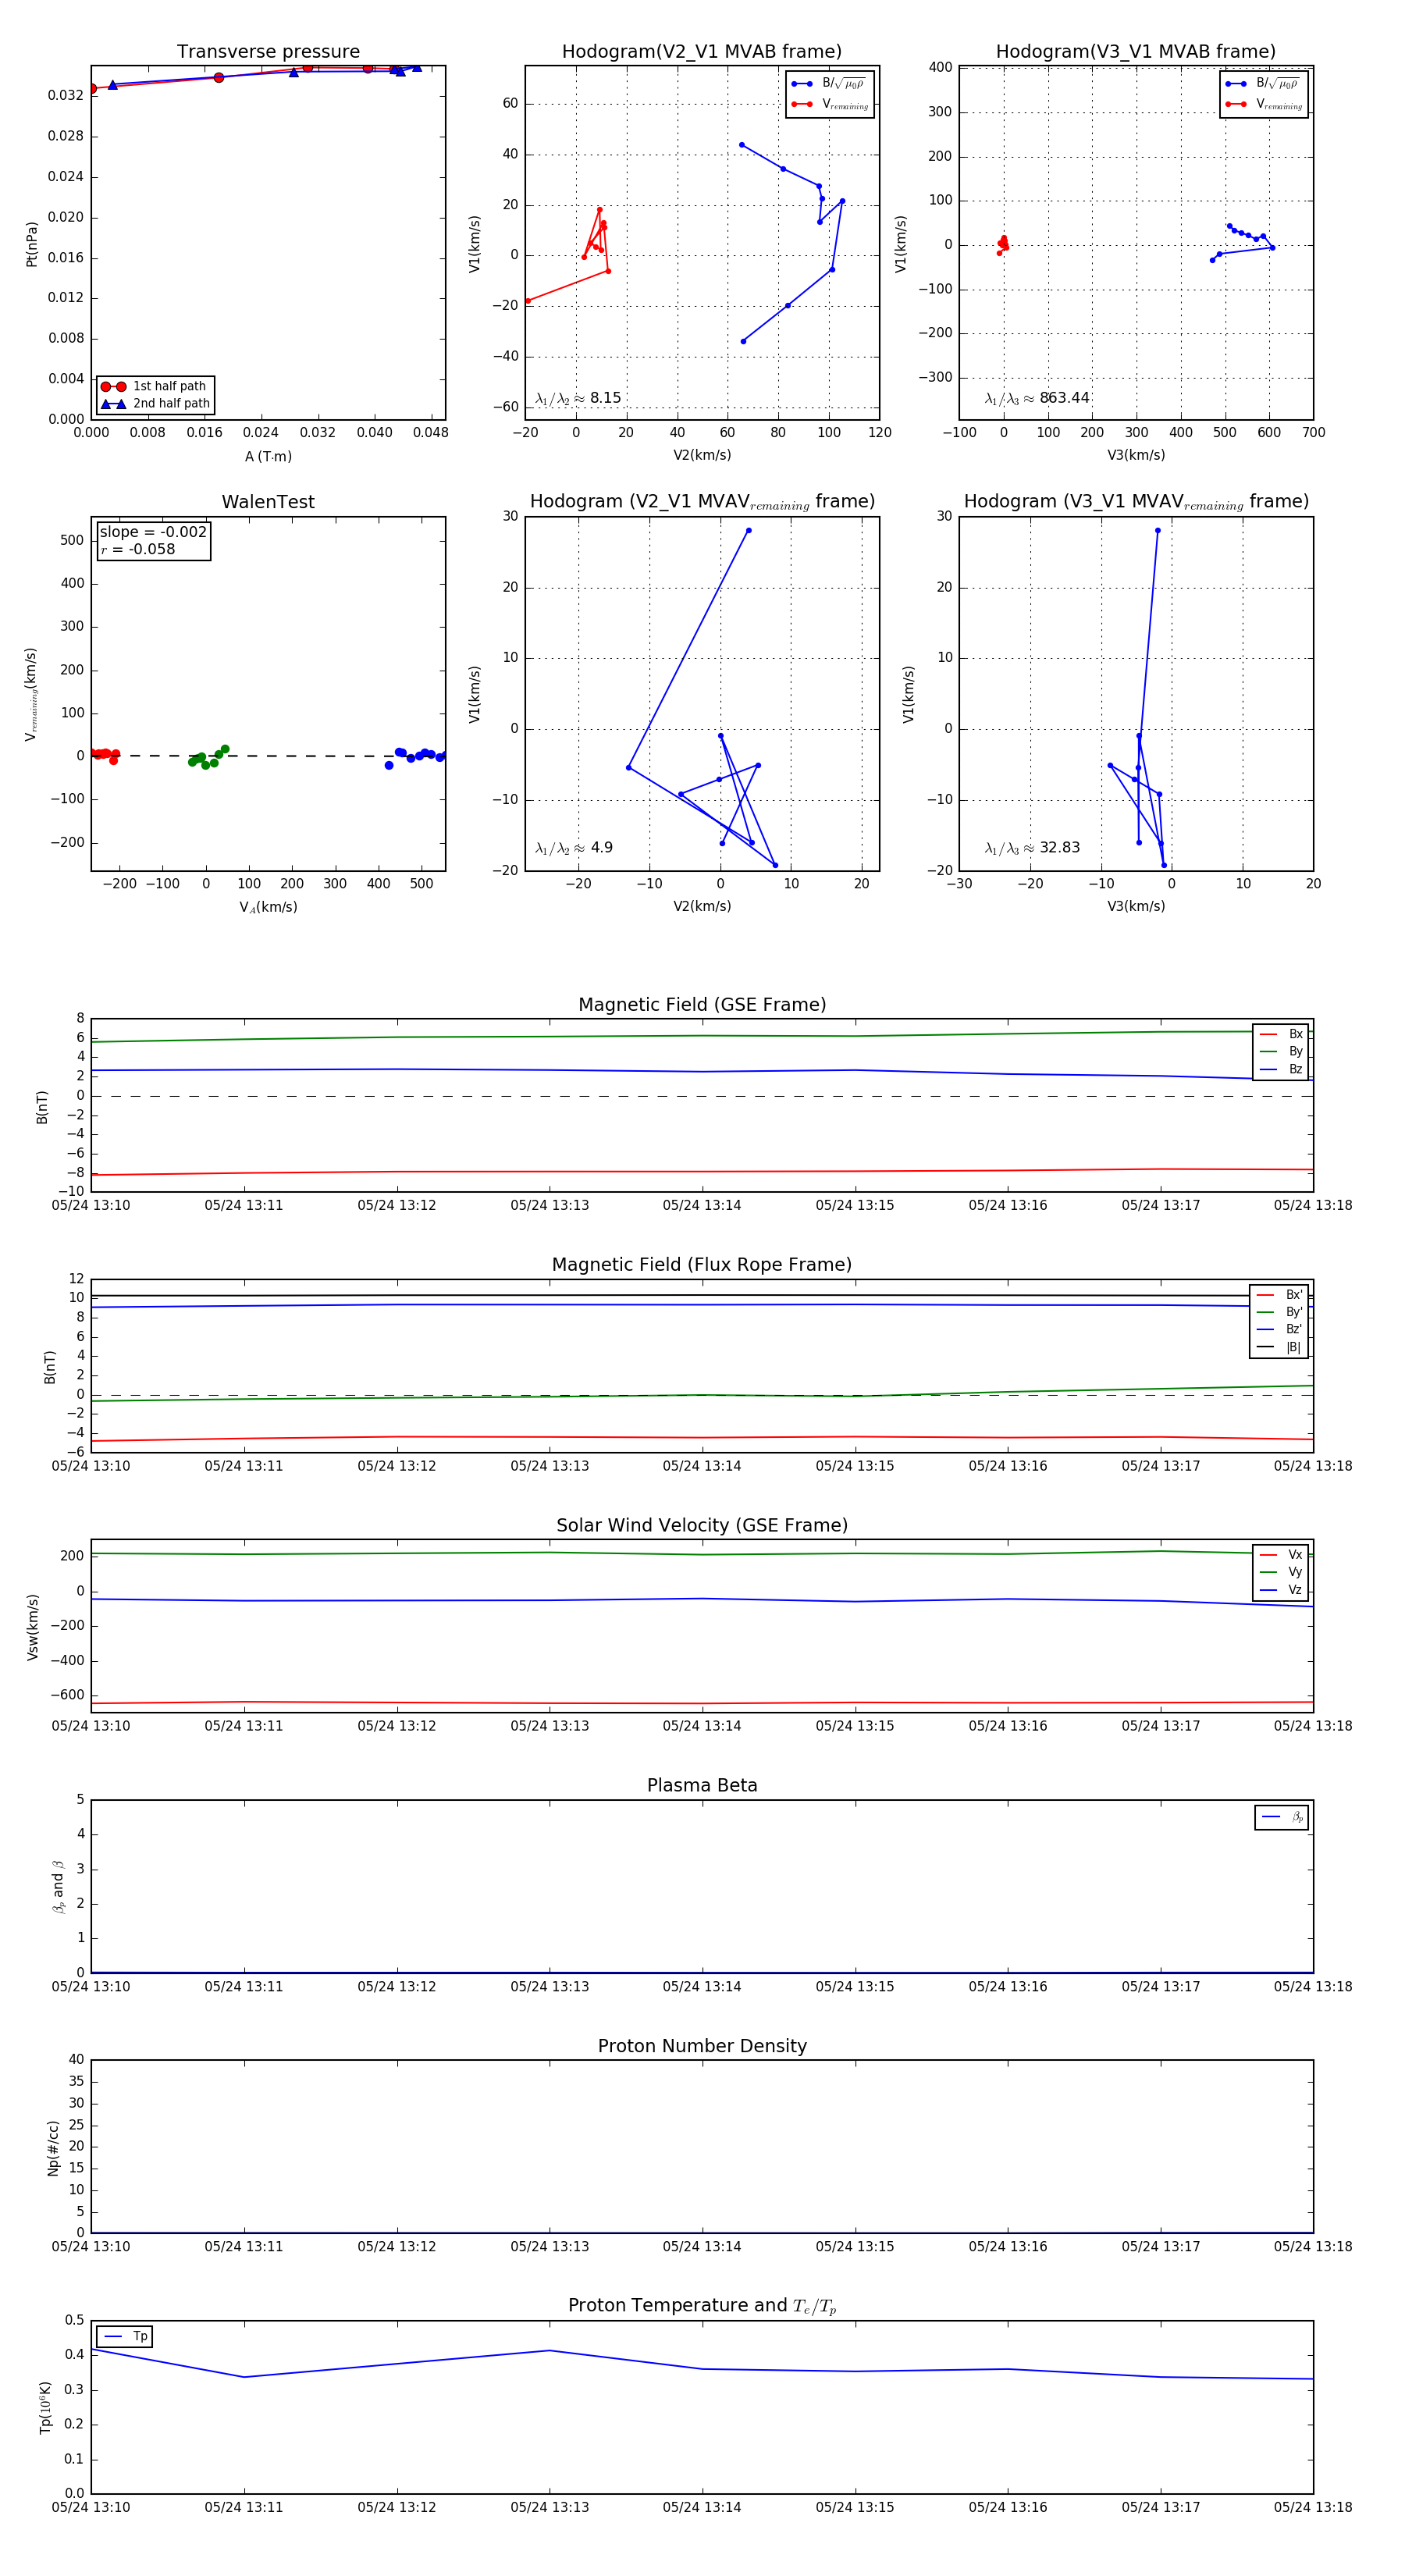The image size is (1405, 2576).
Task: Click the "Hodogram (V2_V1 MVAV remaining frame)" title
Action: click(702, 502)
